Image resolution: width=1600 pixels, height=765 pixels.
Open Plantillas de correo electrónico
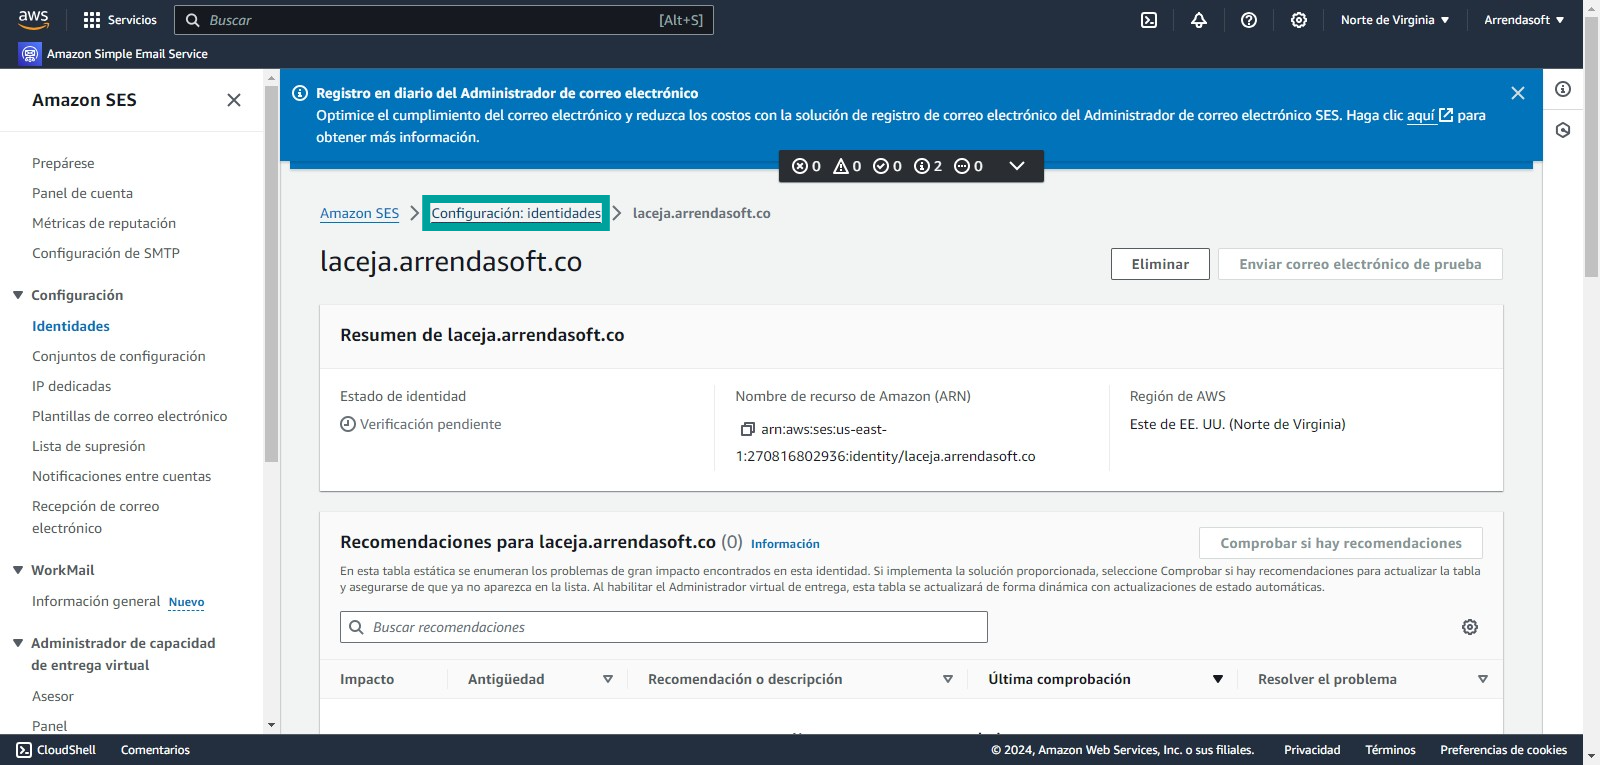130,416
